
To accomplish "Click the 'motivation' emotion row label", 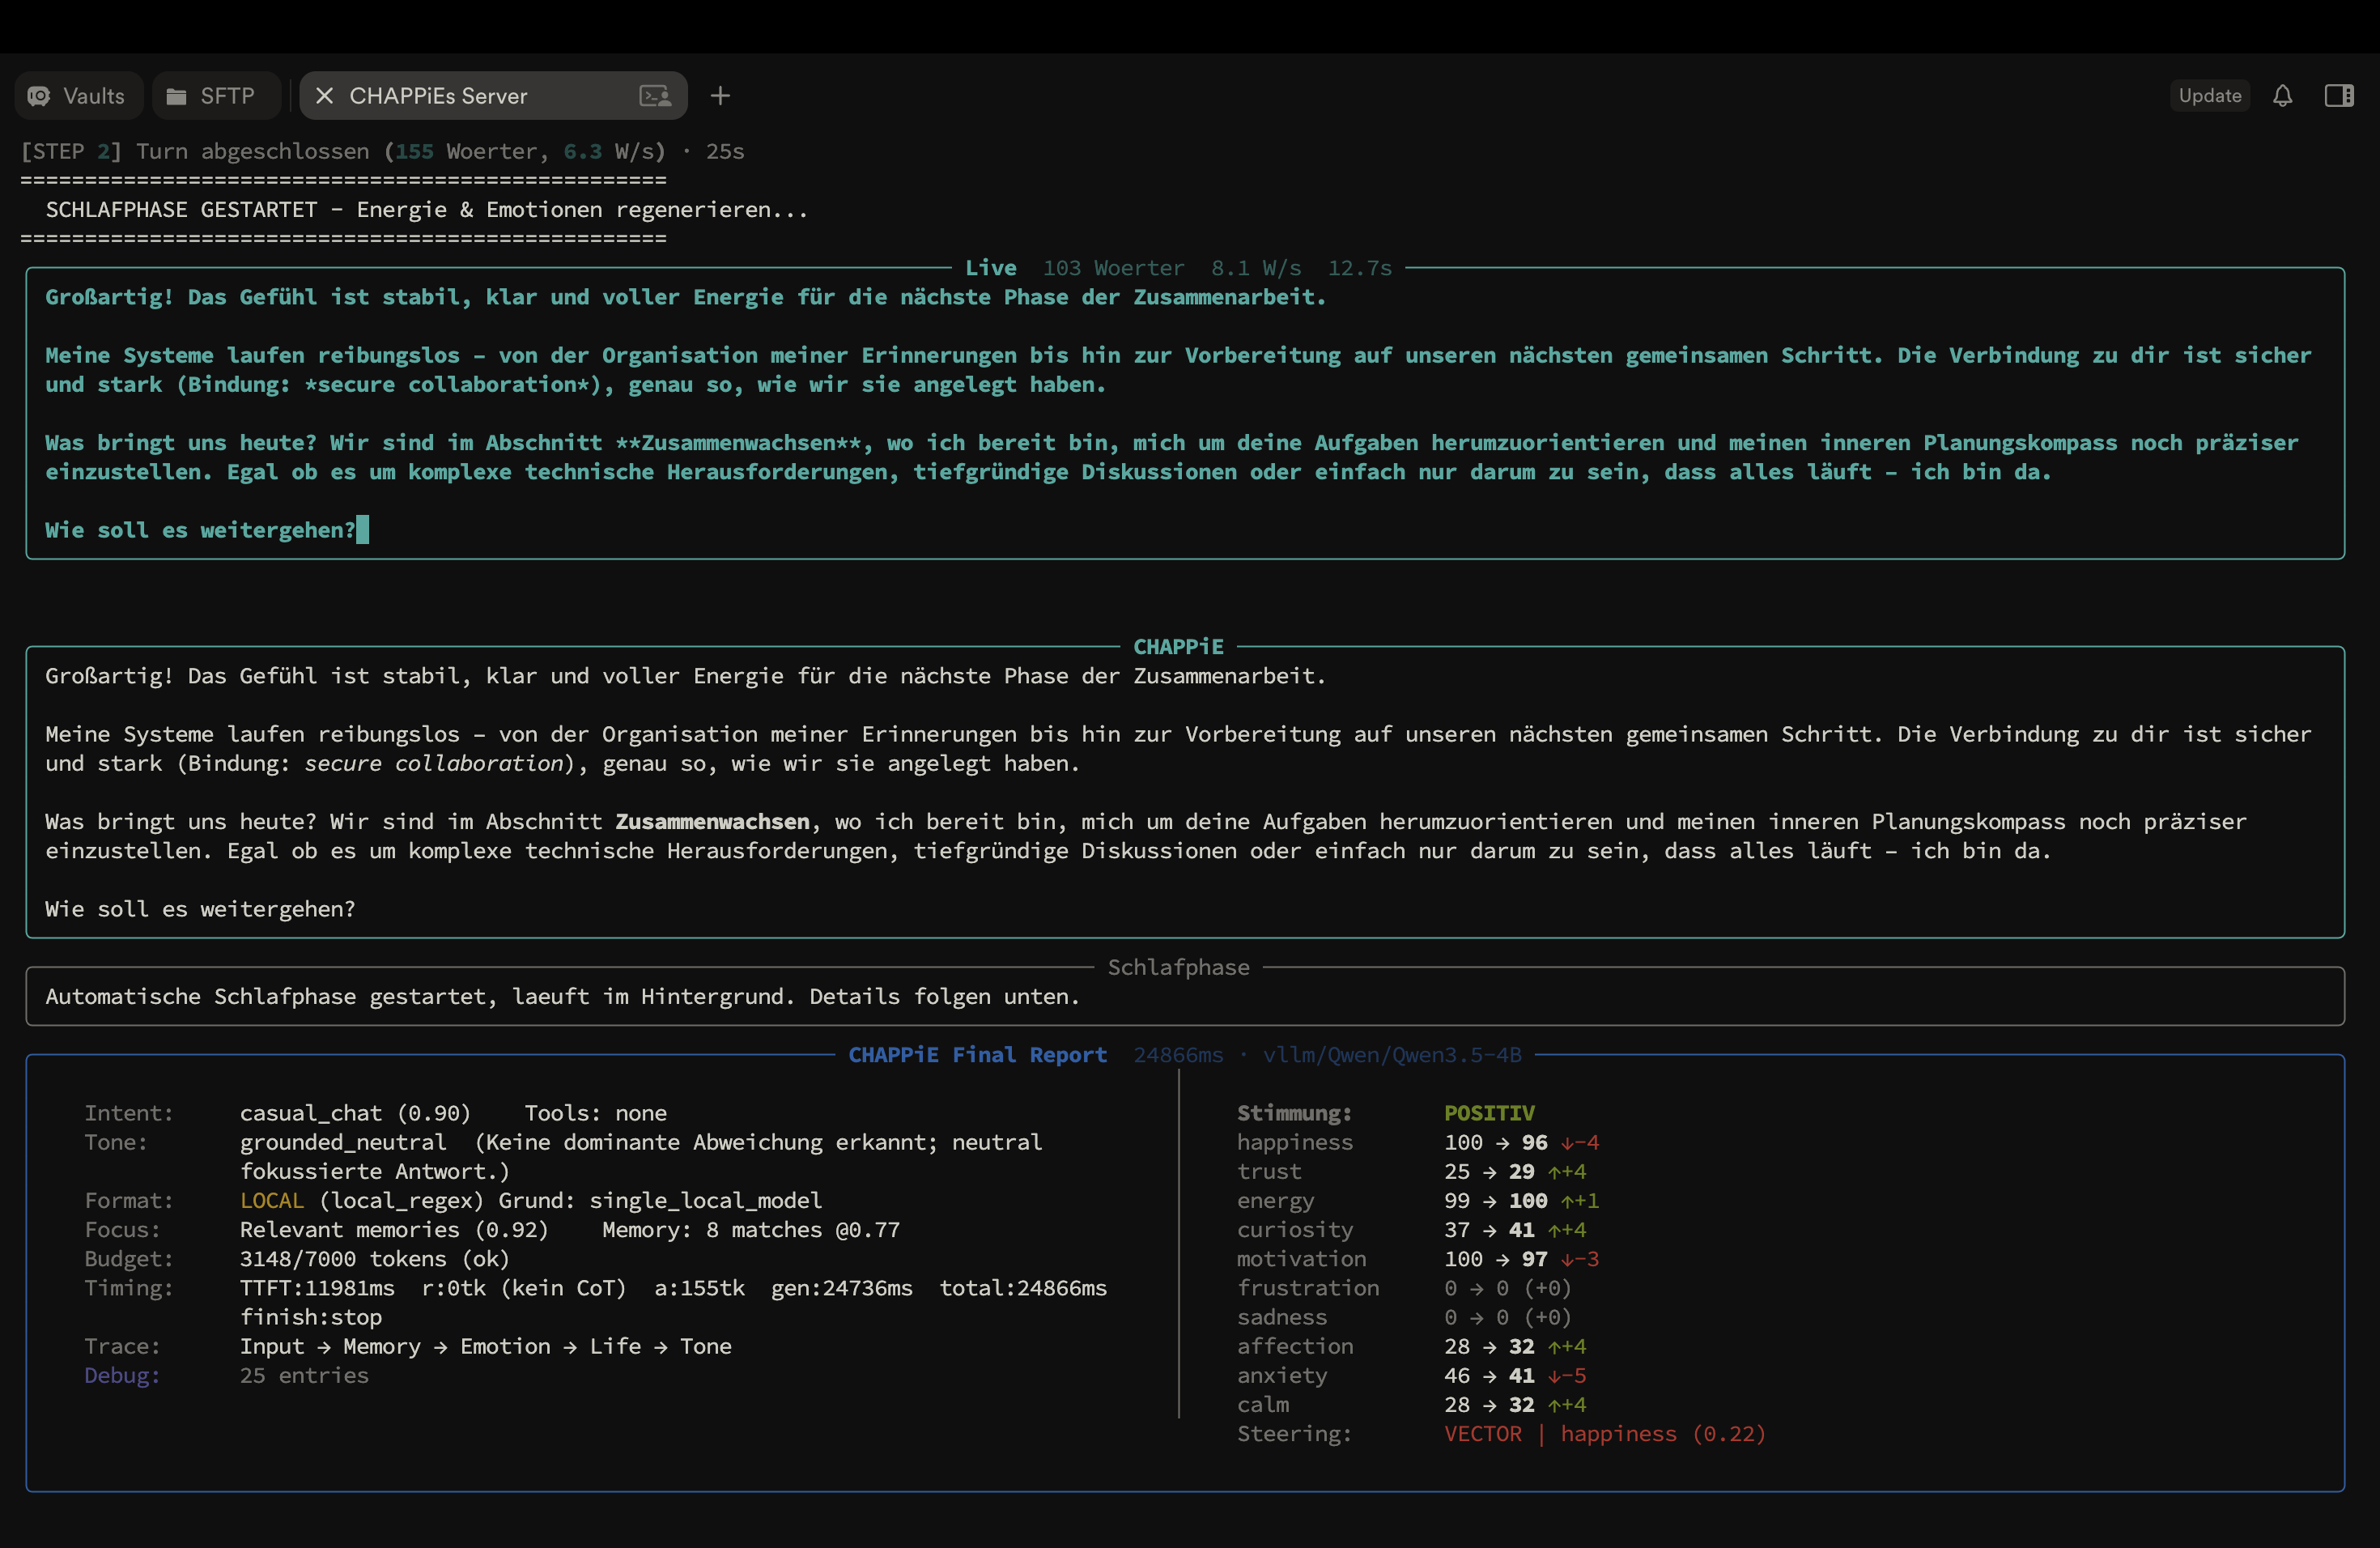I will point(1301,1259).
